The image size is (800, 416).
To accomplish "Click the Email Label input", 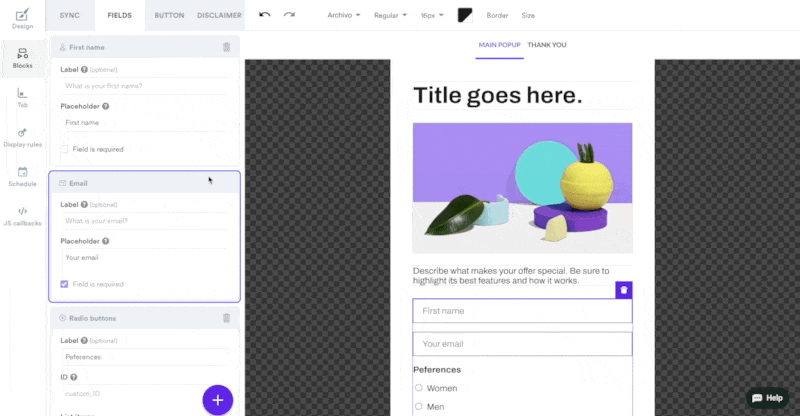I will click(x=145, y=221).
